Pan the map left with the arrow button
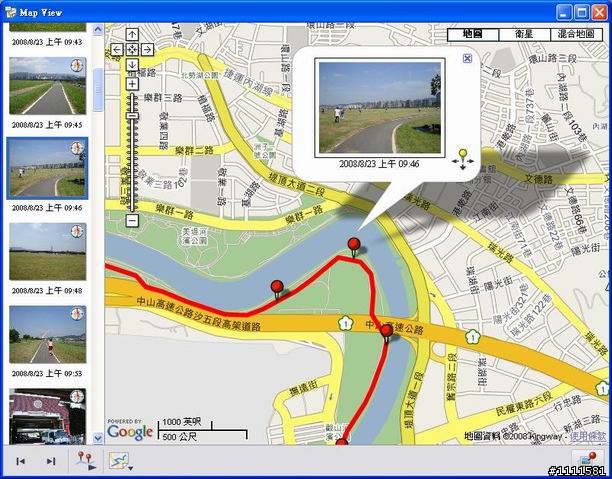The width and height of the screenshot is (612, 479). coord(117,49)
